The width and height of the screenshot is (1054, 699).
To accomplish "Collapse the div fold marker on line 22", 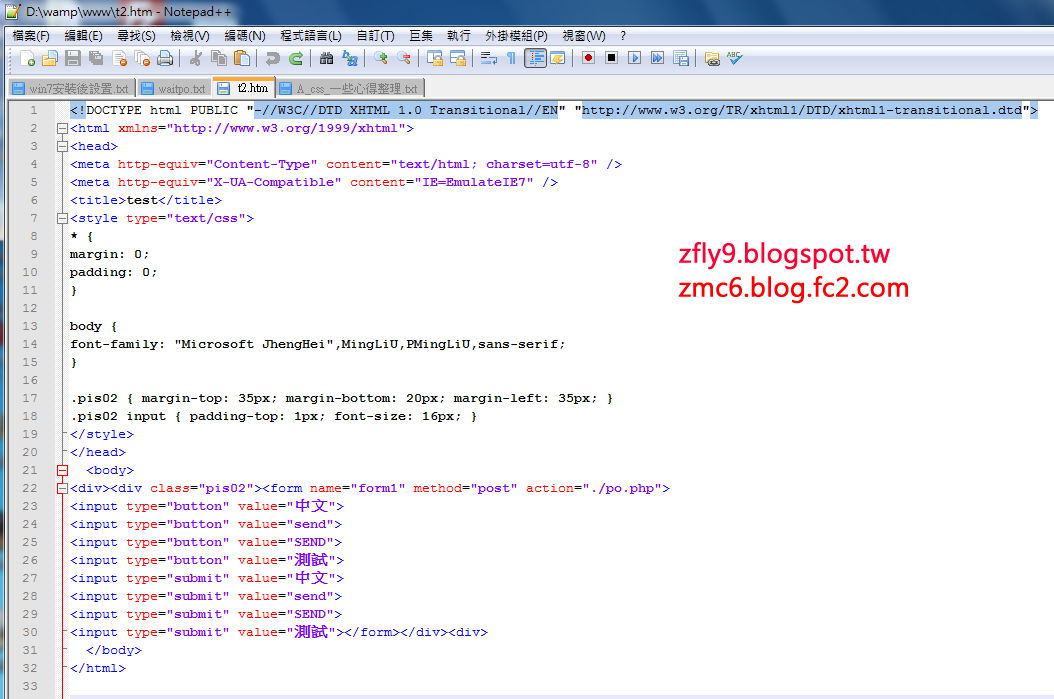I will point(63,489).
